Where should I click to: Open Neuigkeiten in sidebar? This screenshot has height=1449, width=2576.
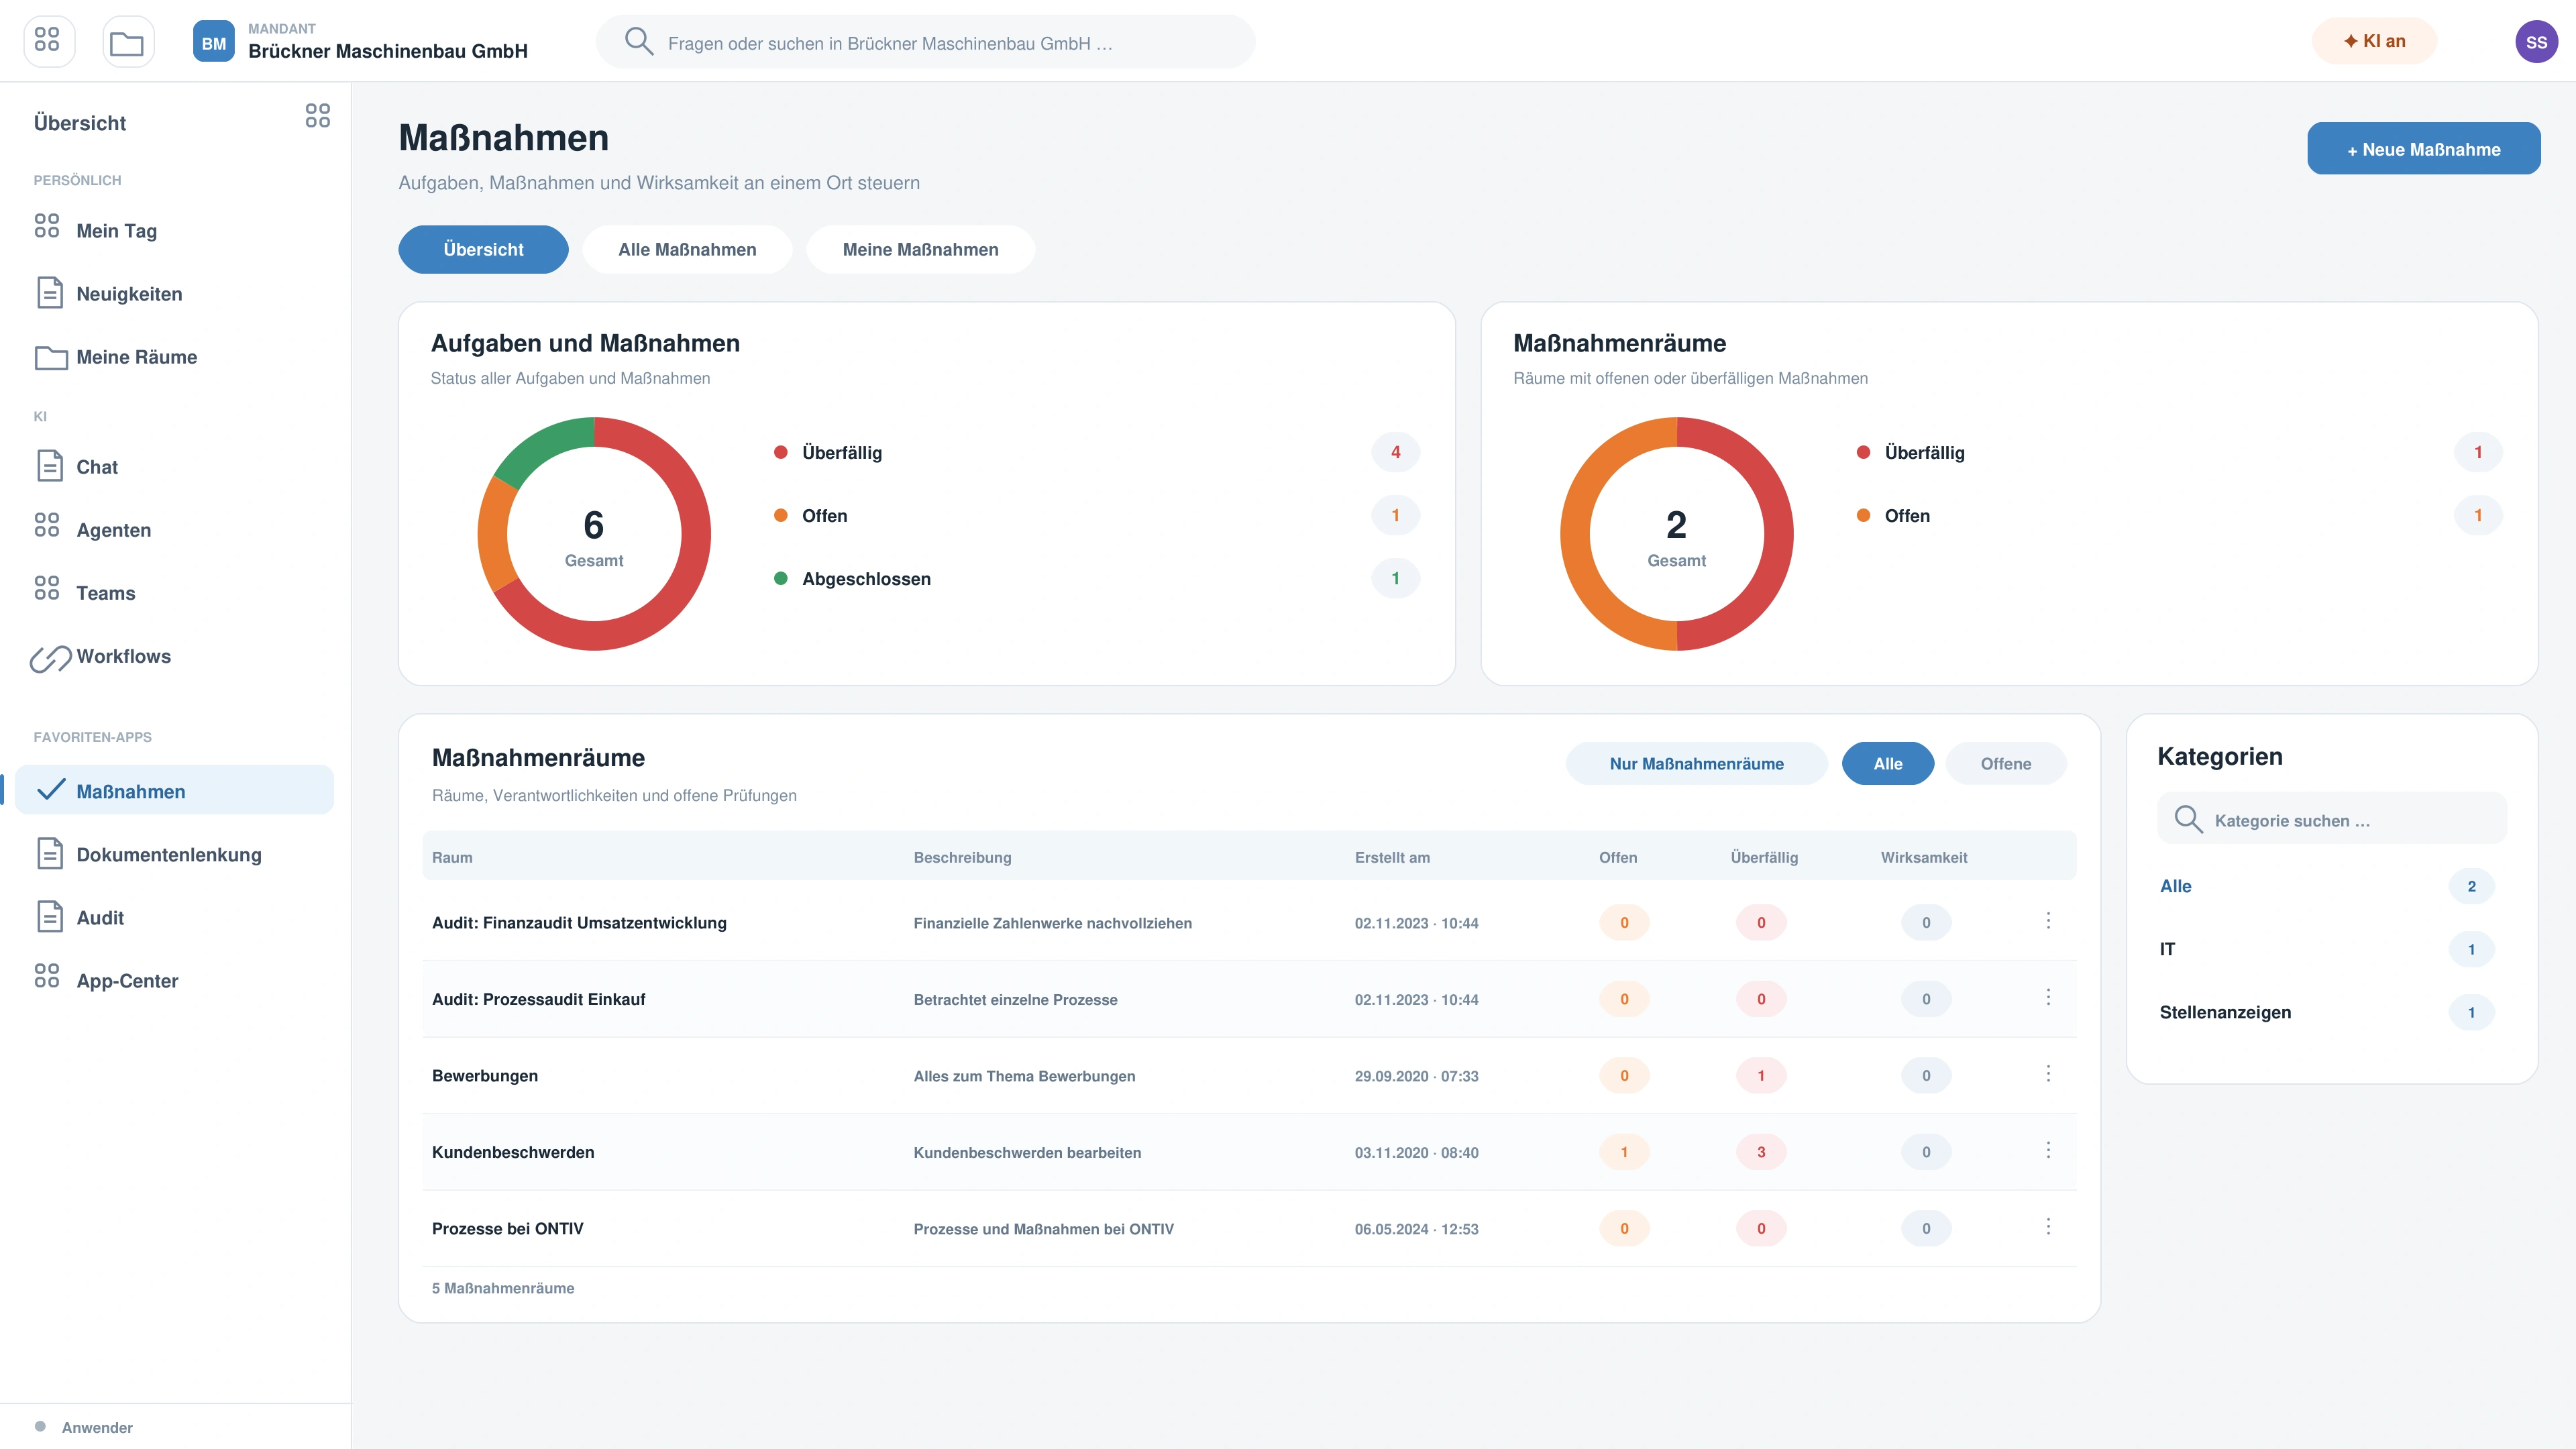pyautogui.click(x=174, y=293)
